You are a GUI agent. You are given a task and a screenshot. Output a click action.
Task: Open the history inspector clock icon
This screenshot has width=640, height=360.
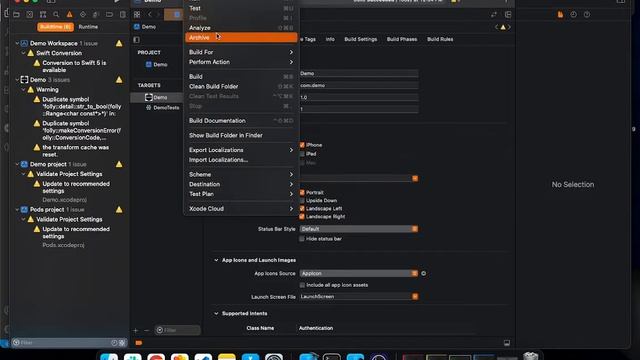pos(573,15)
